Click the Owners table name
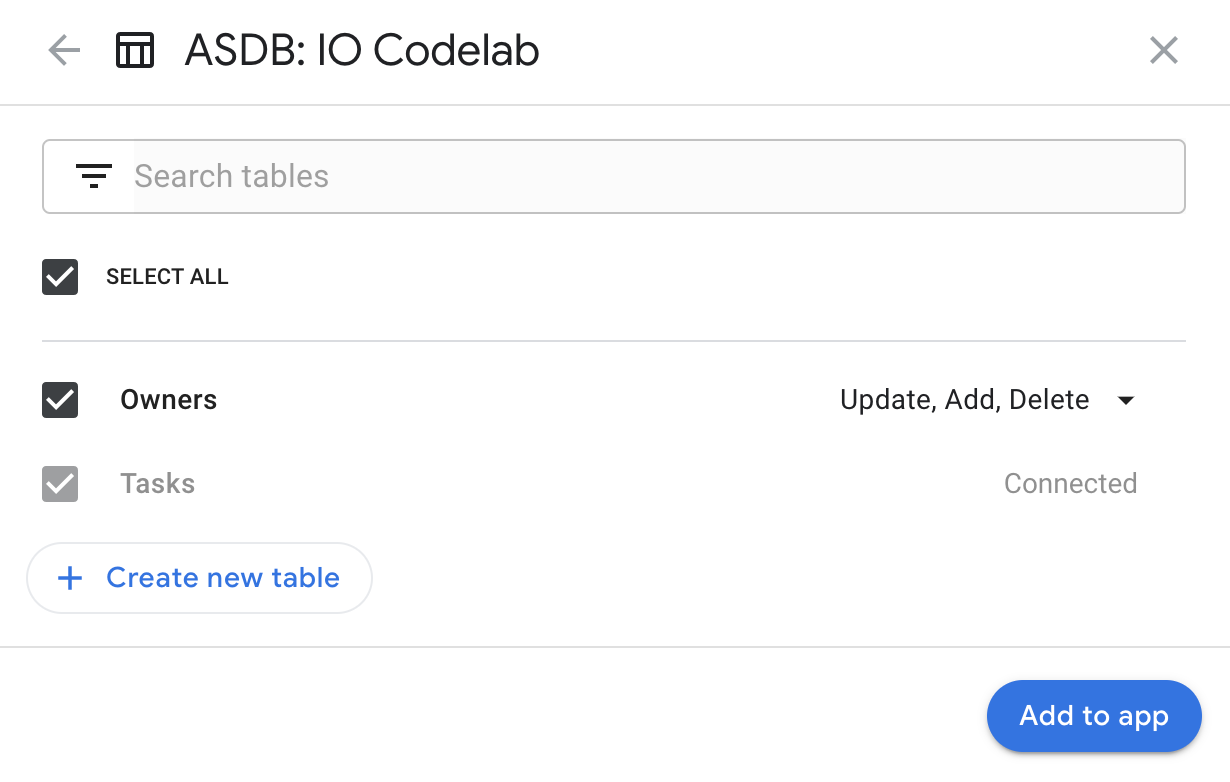This screenshot has height=782, width=1230. tap(168, 400)
